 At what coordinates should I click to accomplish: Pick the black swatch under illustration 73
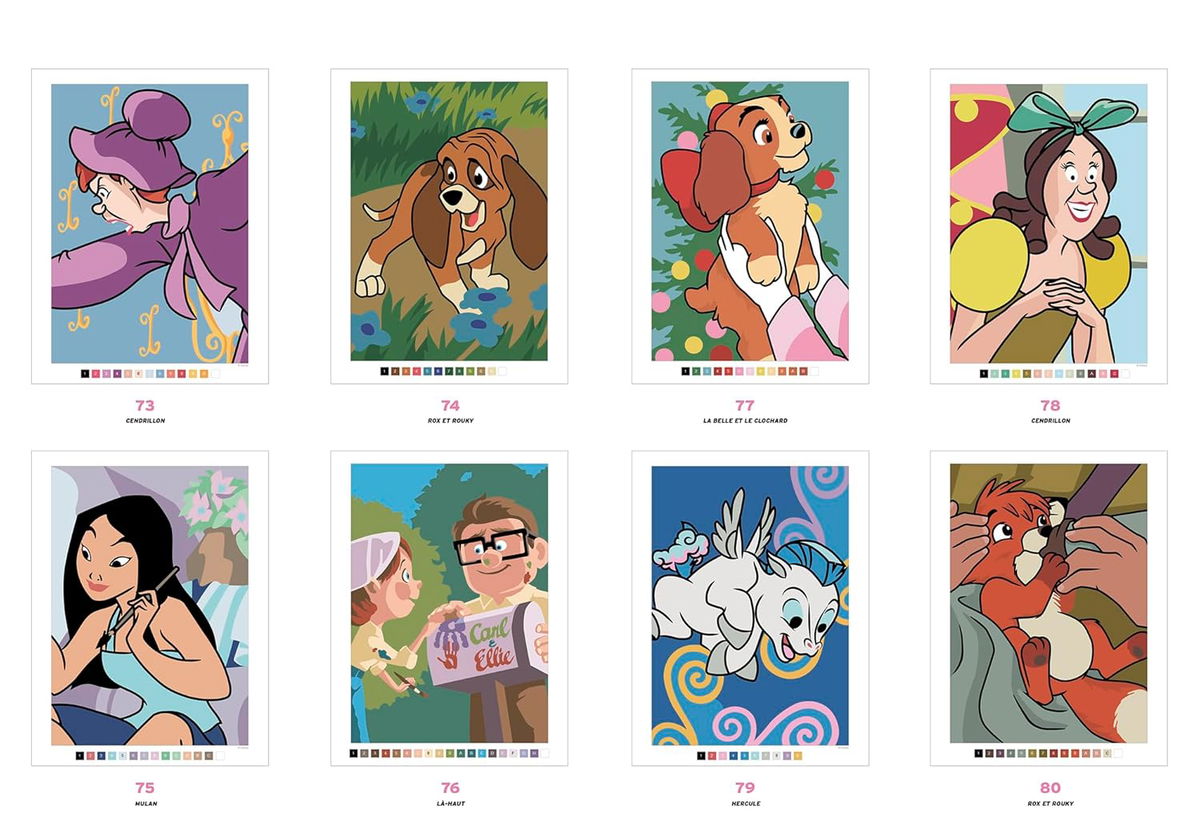coord(85,374)
